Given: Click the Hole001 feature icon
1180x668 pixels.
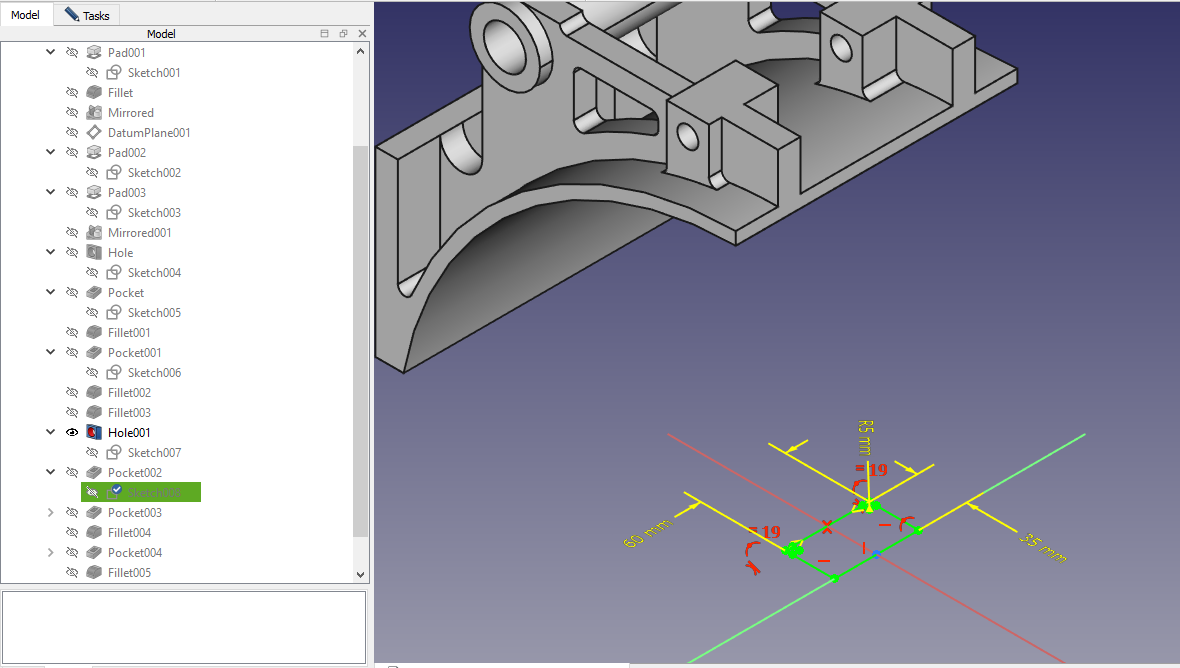Looking at the screenshot, I should pos(94,433).
